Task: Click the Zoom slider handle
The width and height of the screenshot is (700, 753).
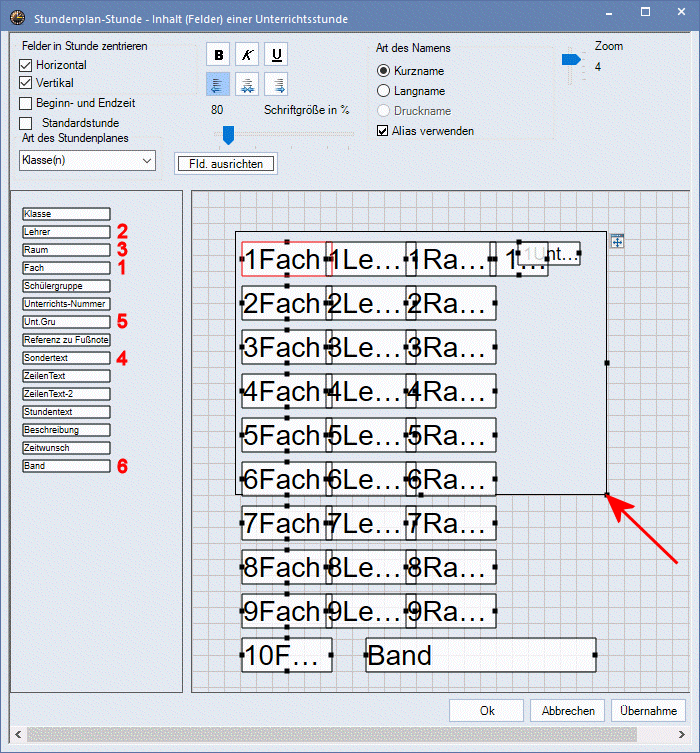Action: (570, 62)
